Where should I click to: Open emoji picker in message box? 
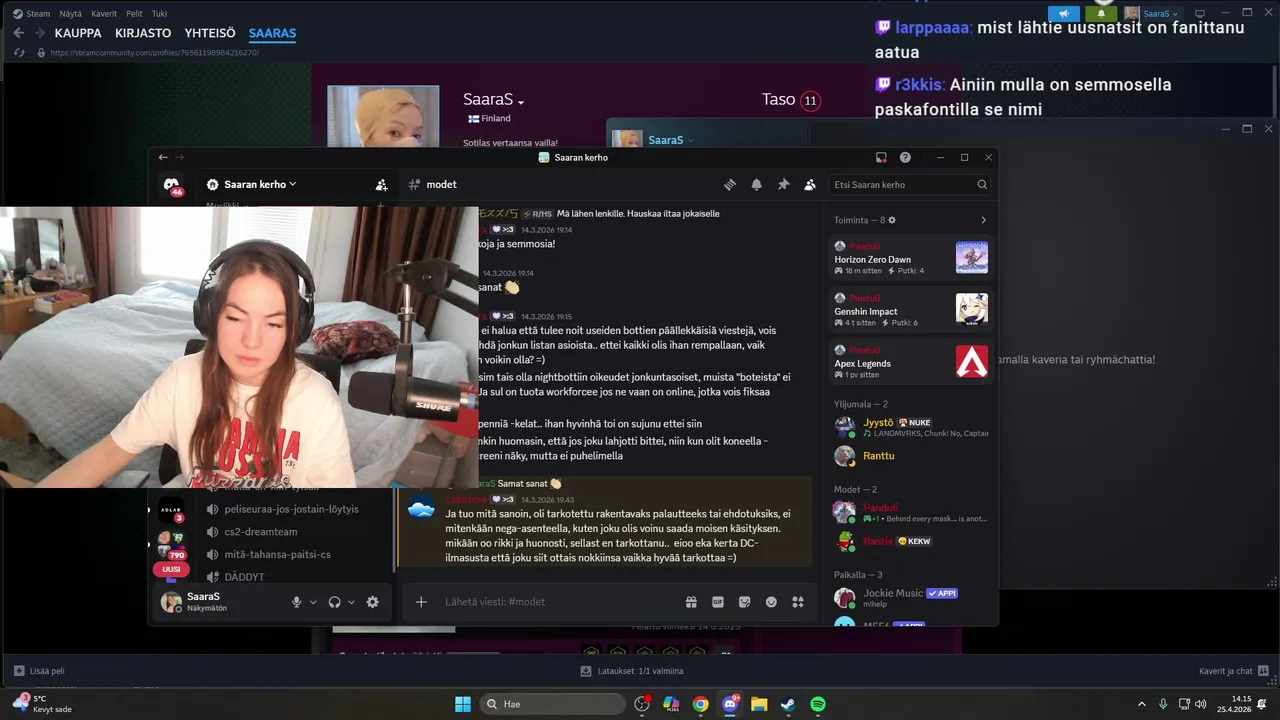tap(771, 602)
